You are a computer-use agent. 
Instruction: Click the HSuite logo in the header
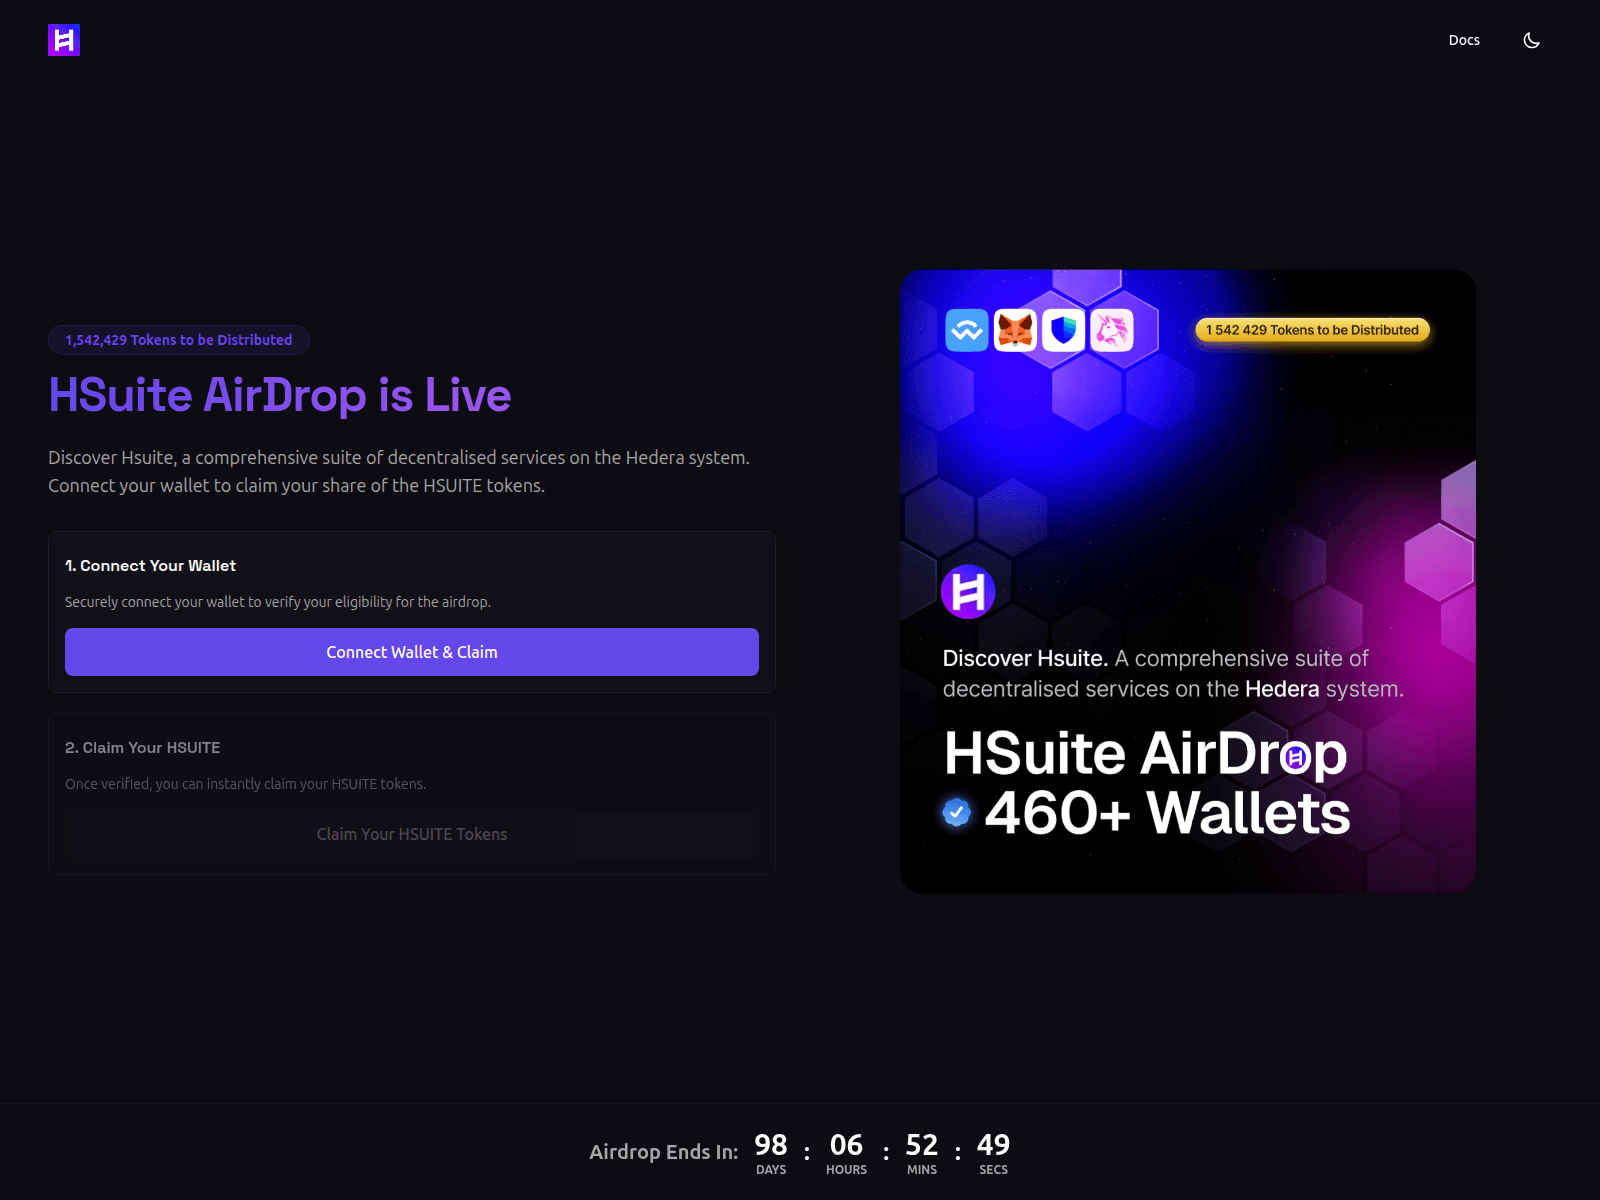[64, 40]
